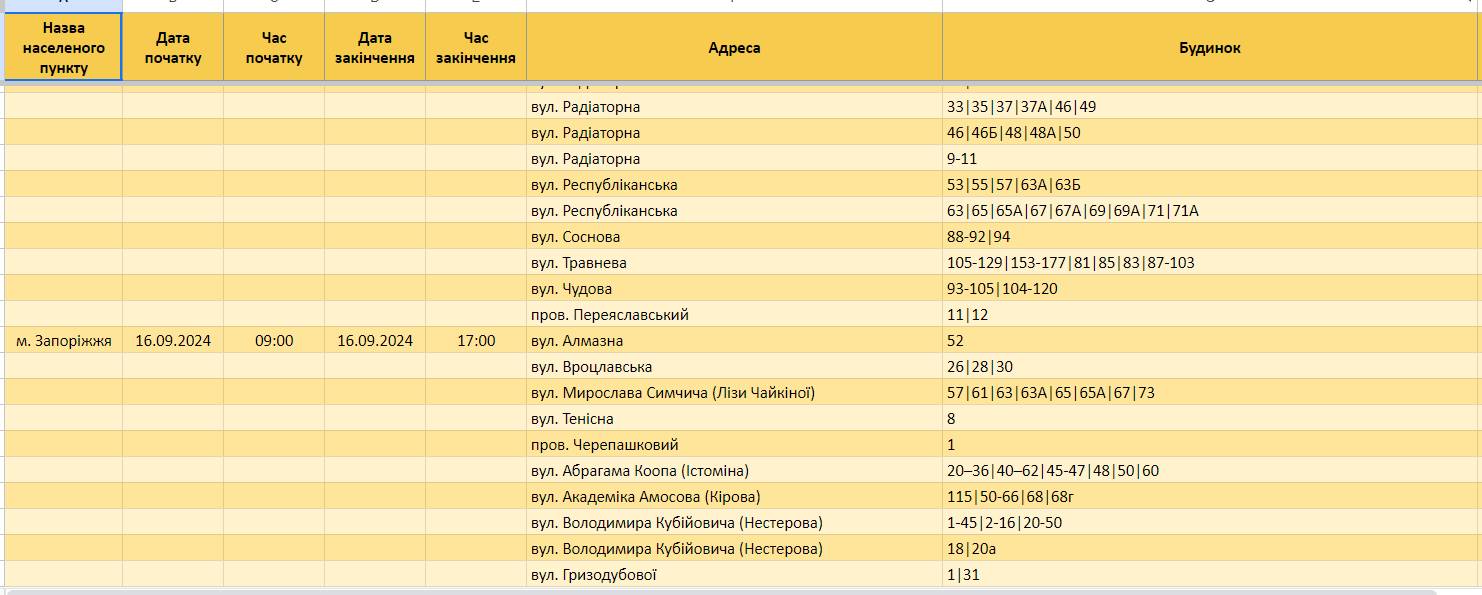Select the 'Дата закінчення' header cell
This screenshot has width=1482, height=595.
375,47
